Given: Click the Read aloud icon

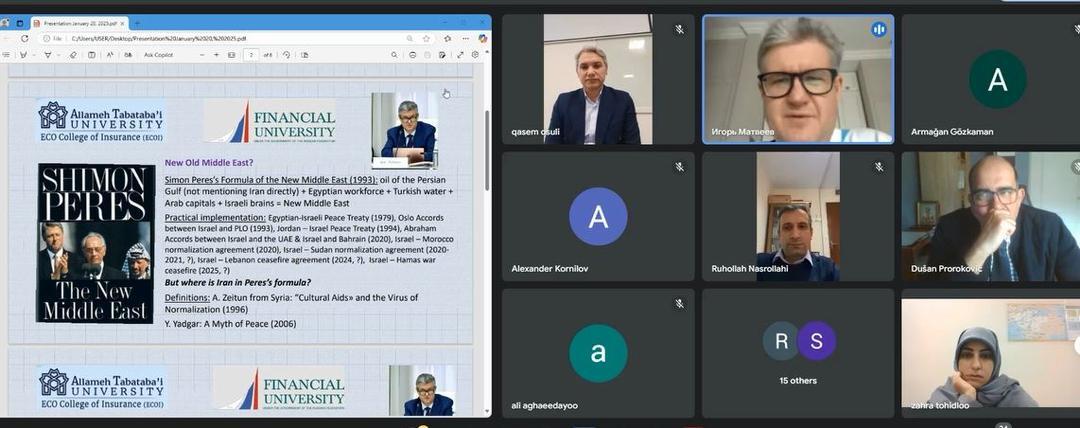Looking at the screenshot, I should (x=110, y=55).
